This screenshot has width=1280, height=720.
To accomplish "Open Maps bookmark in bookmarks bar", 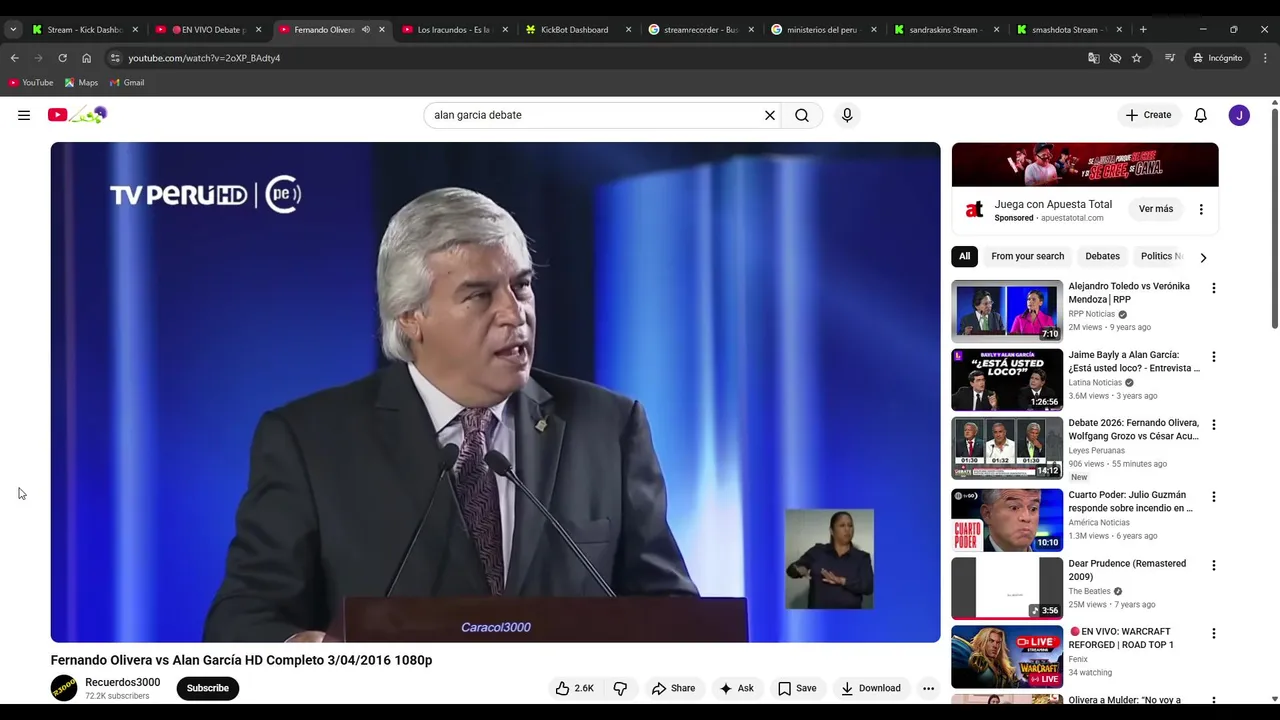I will tap(81, 83).
